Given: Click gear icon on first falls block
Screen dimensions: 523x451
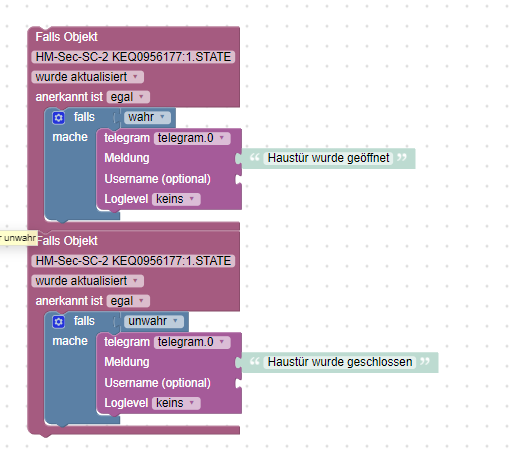Looking at the screenshot, I should [x=58, y=118].
